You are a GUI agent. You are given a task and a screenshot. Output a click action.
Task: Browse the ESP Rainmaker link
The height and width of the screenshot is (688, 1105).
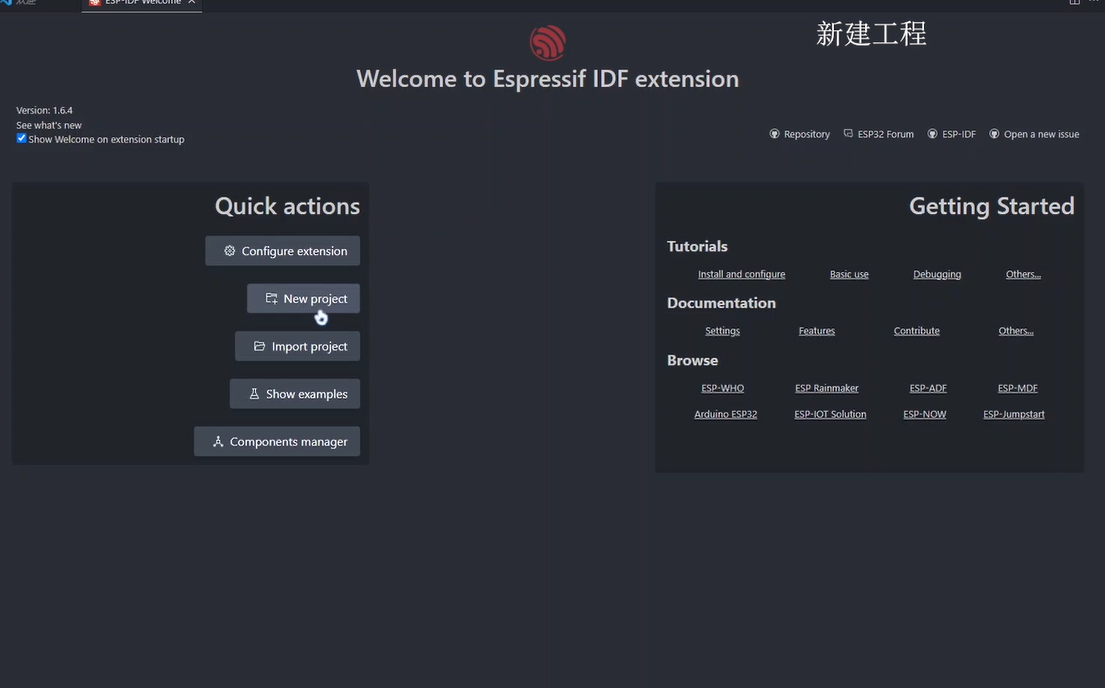[827, 388]
